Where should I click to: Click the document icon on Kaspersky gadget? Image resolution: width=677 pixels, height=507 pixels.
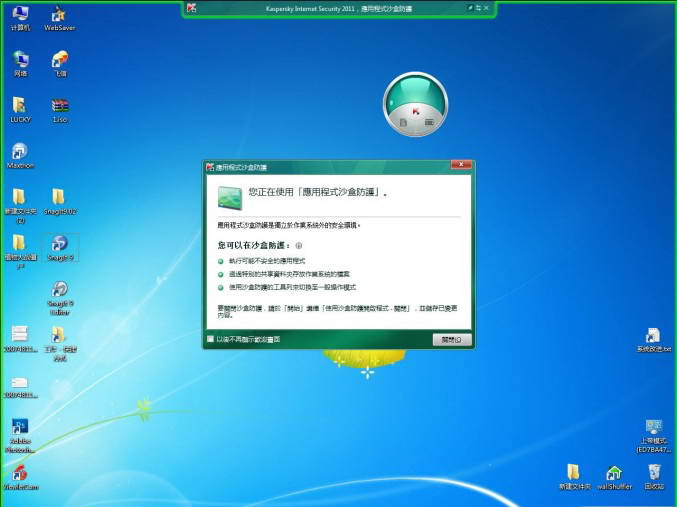pyautogui.click(x=403, y=123)
